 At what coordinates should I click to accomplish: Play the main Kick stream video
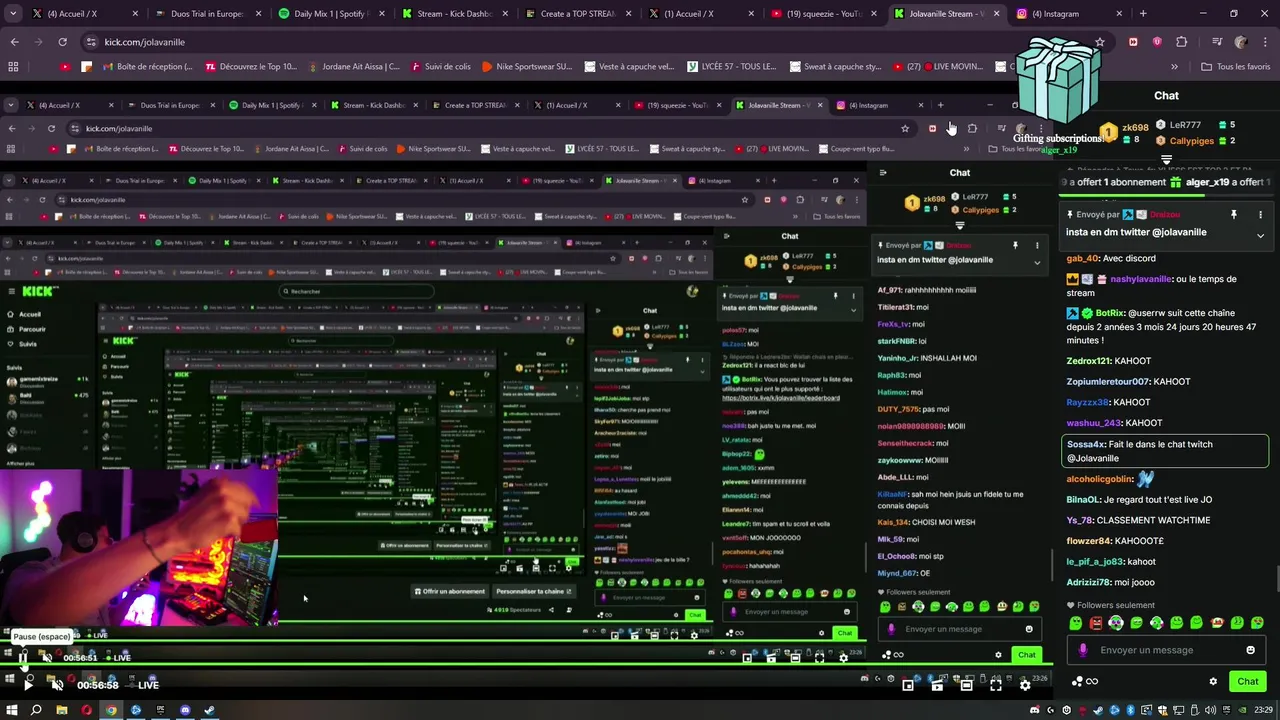click(x=28, y=685)
